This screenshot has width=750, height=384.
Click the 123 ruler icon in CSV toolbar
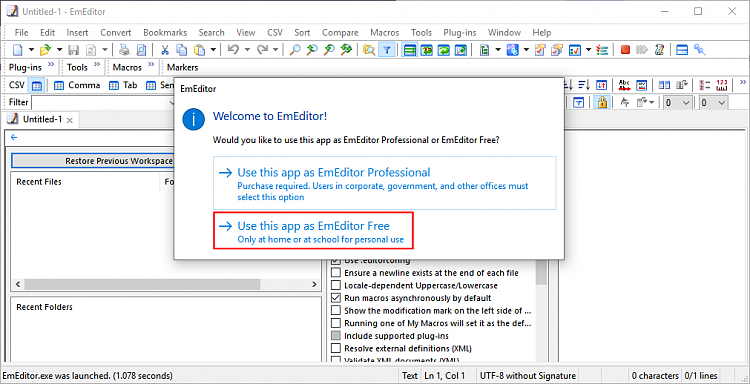(722, 86)
